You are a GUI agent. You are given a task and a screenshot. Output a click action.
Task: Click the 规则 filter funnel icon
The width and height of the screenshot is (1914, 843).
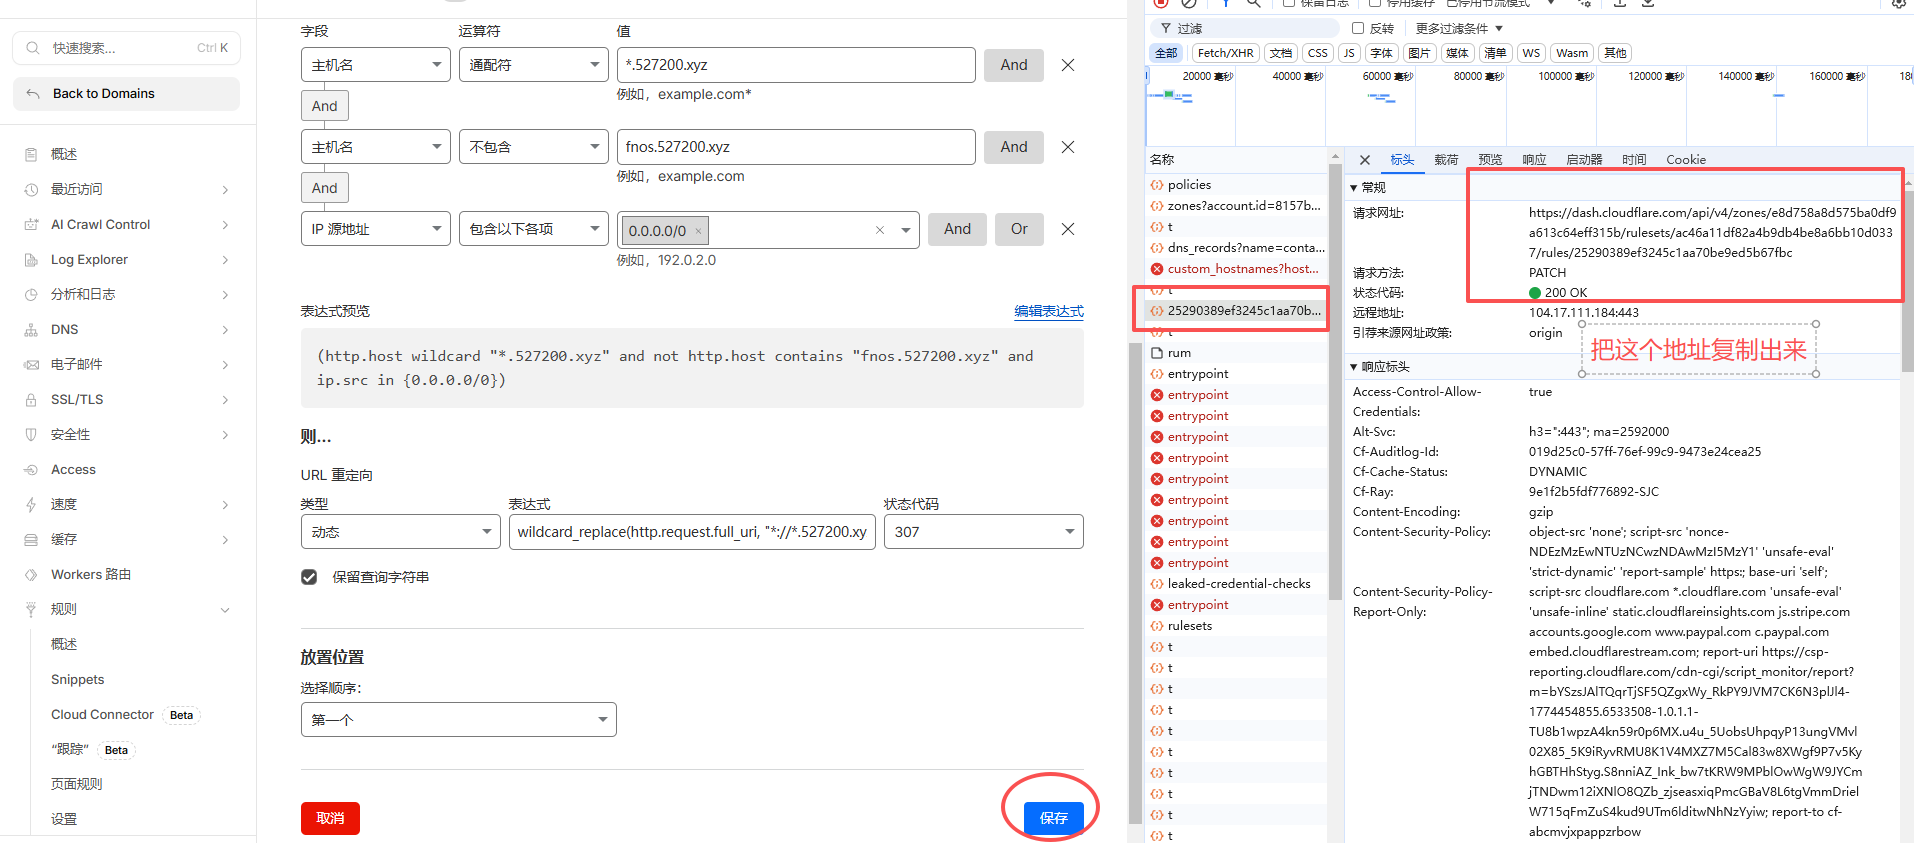click(x=31, y=609)
